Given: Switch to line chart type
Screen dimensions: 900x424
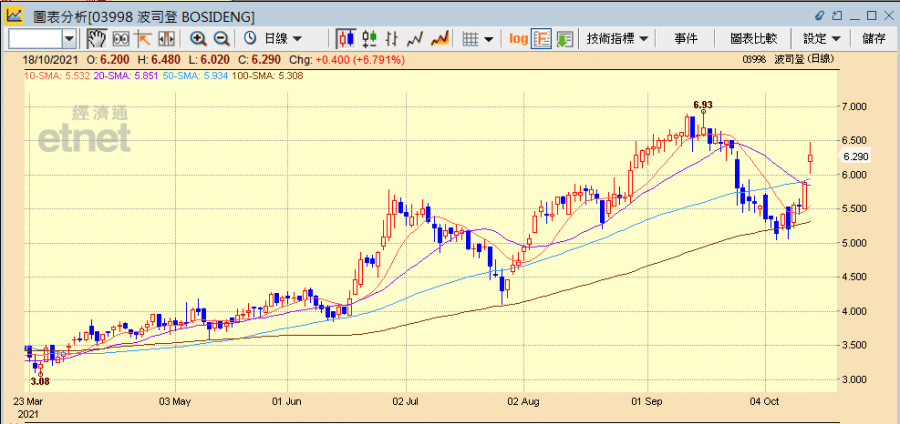Looking at the screenshot, I should click(415, 38).
